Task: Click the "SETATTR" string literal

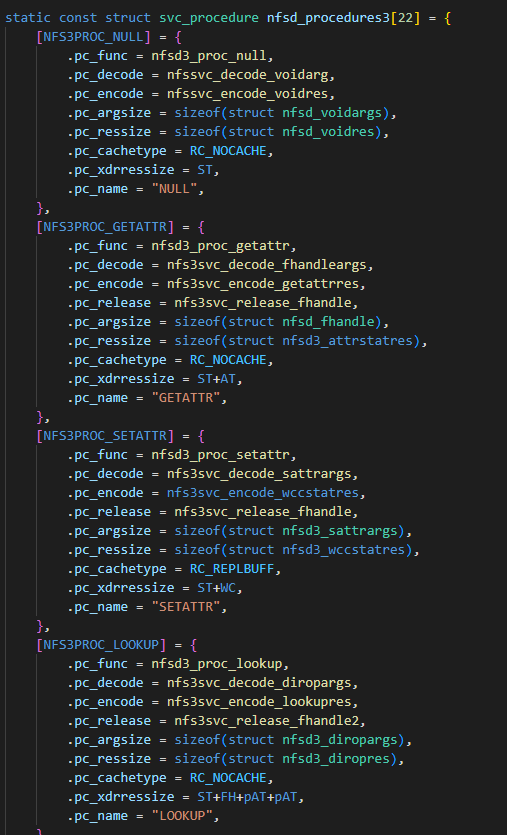Action: click(x=190, y=607)
